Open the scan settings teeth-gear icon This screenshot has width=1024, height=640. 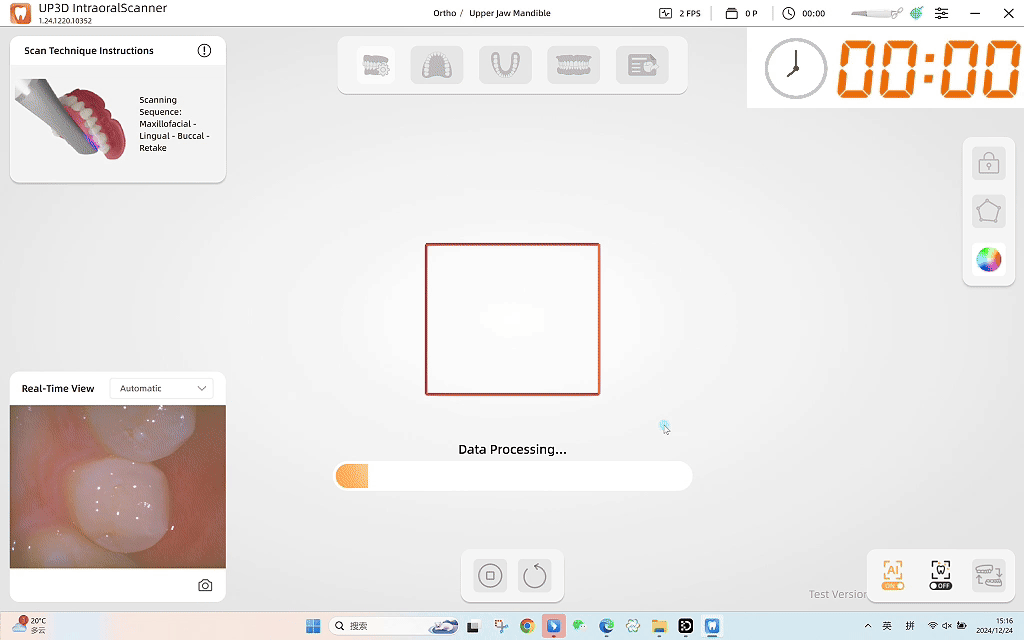[376, 66]
